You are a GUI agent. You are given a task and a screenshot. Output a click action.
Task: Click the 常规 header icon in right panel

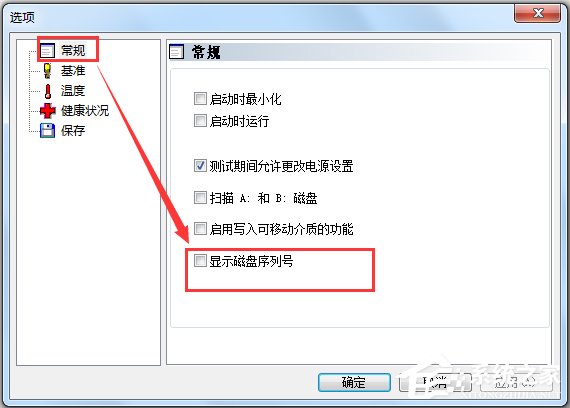pyautogui.click(x=177, y=51)
